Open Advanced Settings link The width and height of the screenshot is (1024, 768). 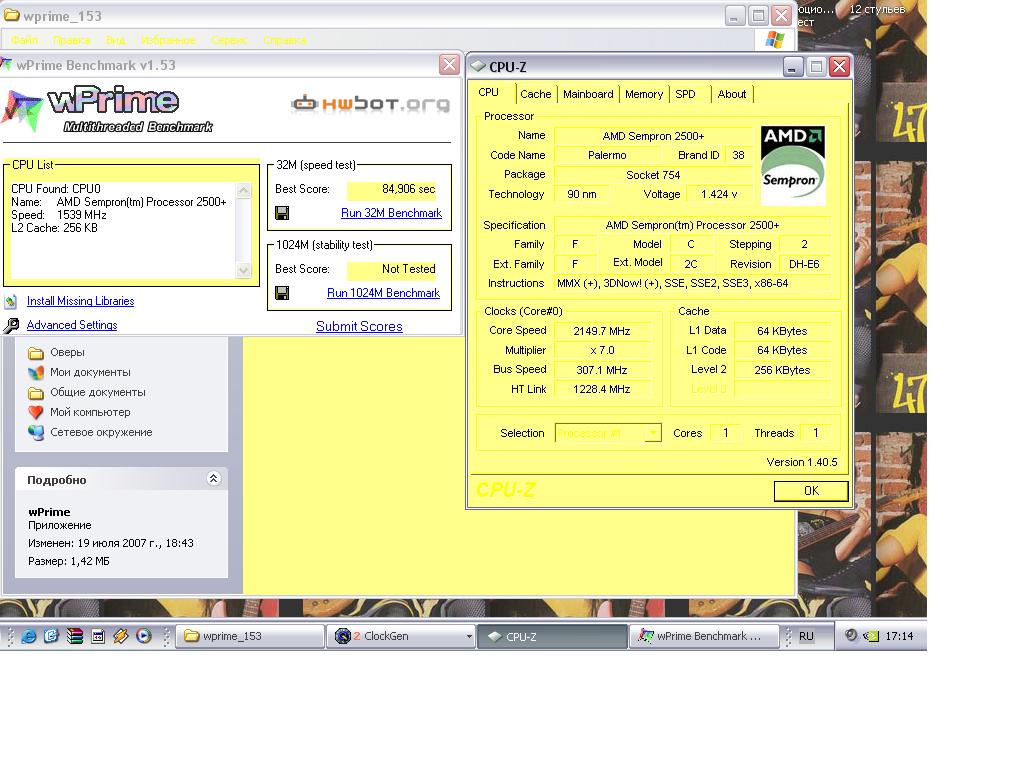pyautogui.click(x=72, y=325)
